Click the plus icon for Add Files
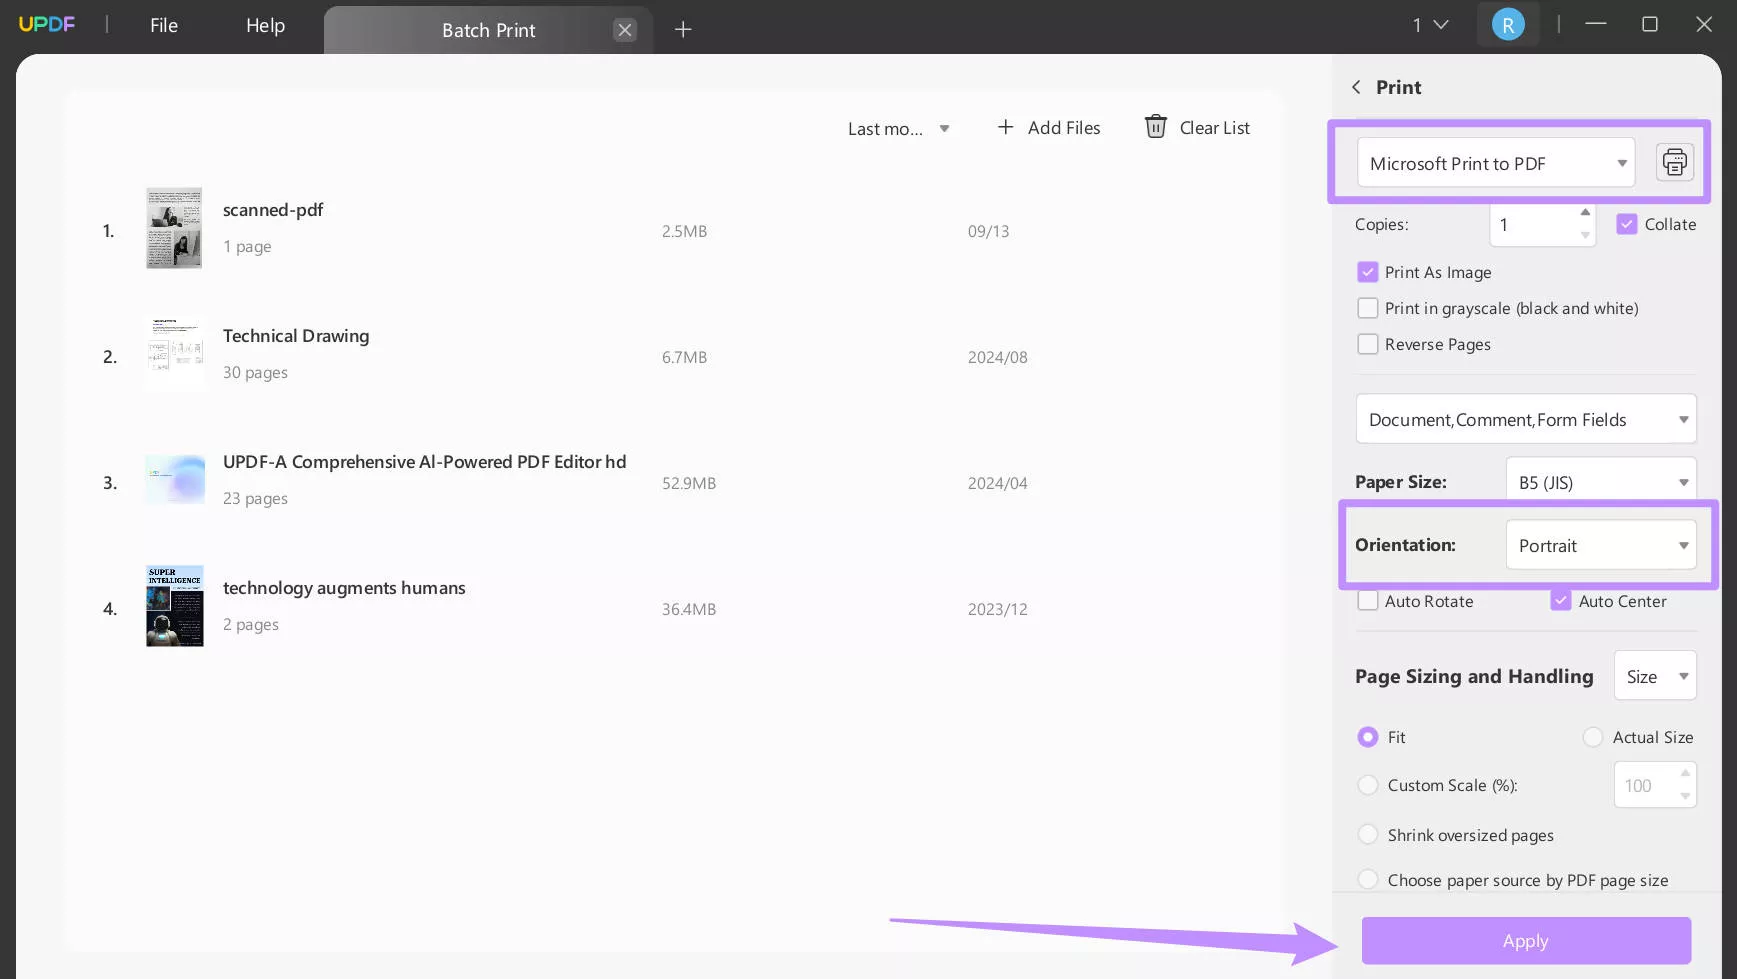This screenshot has width=1737, height=979. [x=1006, y=127]
